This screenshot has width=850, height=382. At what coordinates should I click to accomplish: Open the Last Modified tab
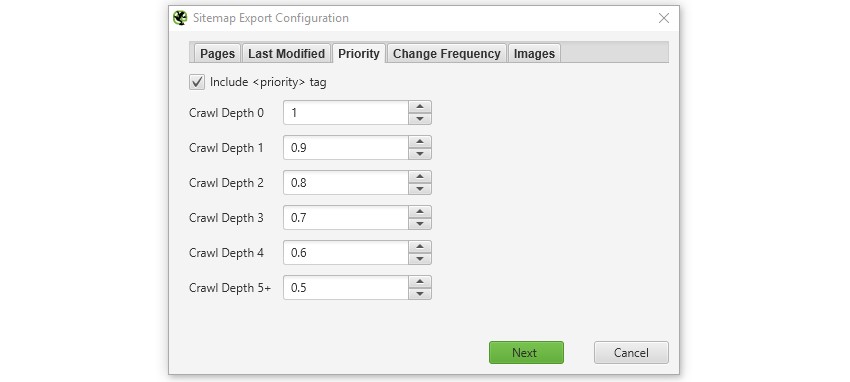click(286, 54)
